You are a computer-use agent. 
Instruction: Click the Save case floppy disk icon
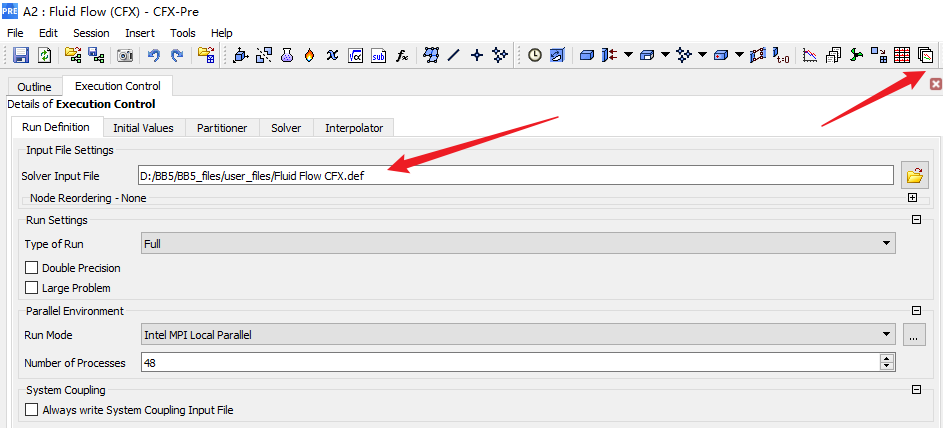pyautogui.click(x=21, y=55)
